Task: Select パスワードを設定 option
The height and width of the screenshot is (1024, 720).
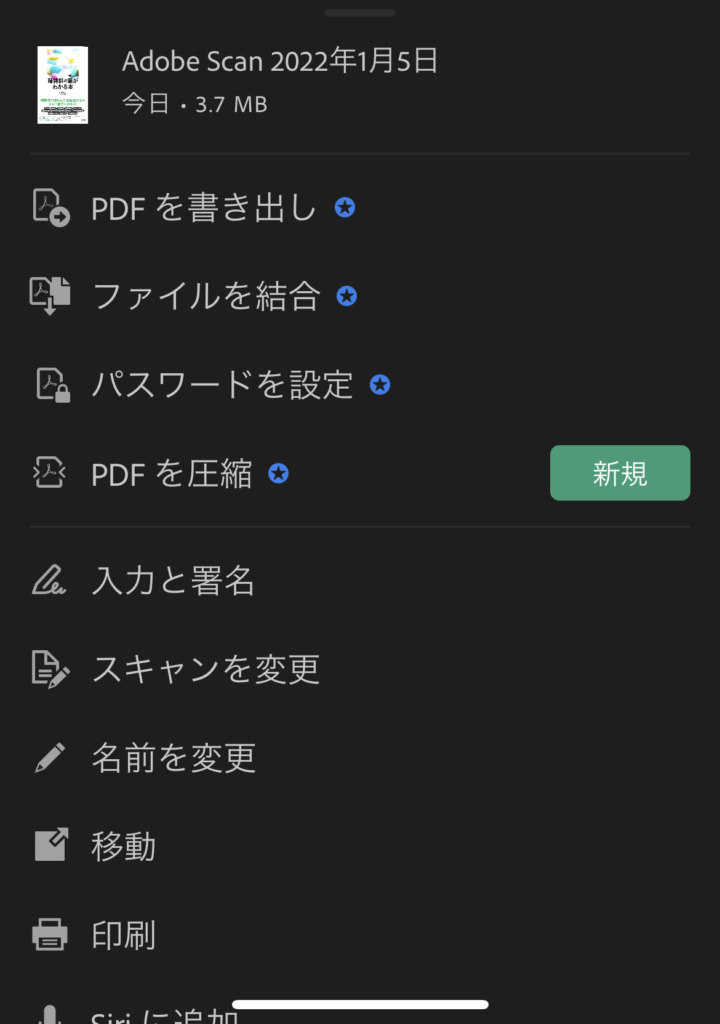Action: click(360, 385)
